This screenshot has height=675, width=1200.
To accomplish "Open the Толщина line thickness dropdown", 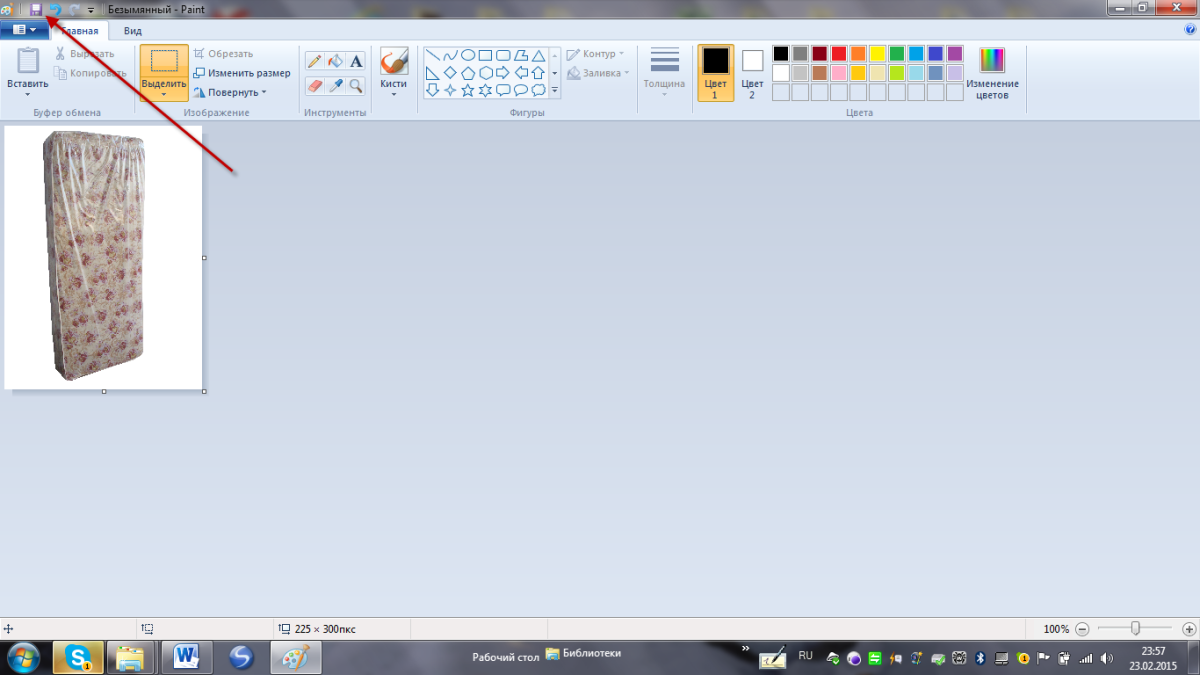I will (664, 73).
